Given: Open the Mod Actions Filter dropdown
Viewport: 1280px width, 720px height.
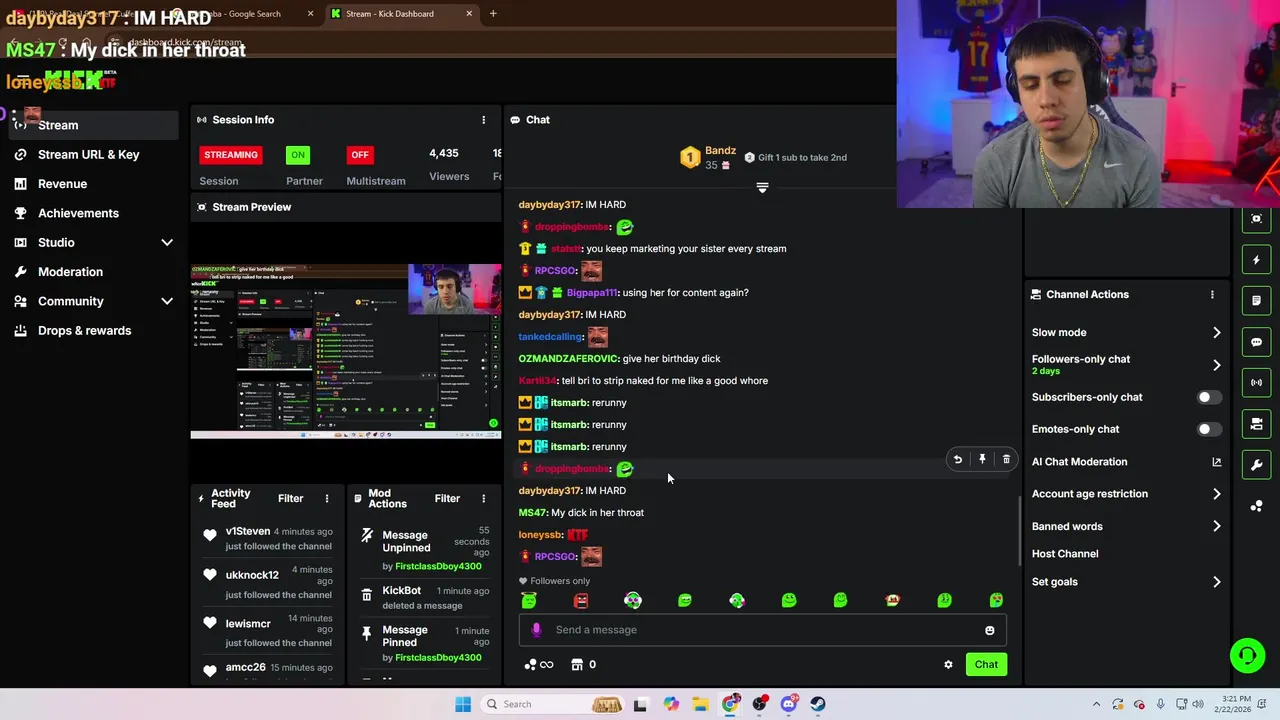Looking at the screenshot, I should (447, 499).
